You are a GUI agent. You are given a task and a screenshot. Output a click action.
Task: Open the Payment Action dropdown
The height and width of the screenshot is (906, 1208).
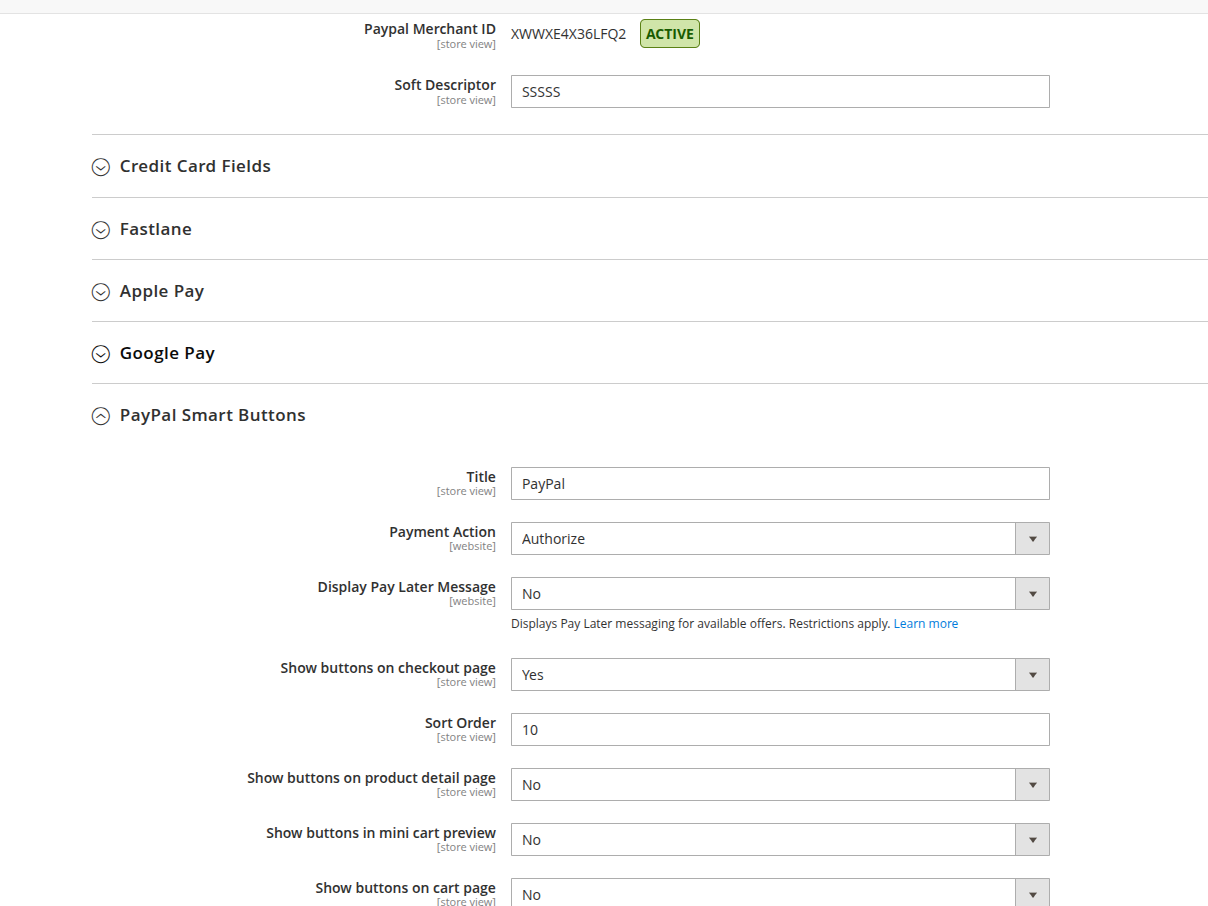(x=779, y=538)
